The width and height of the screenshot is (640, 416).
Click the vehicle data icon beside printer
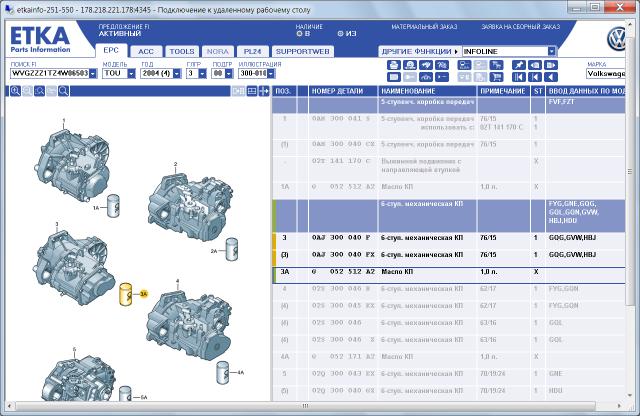pyautogui.click(x=410, y=65)
